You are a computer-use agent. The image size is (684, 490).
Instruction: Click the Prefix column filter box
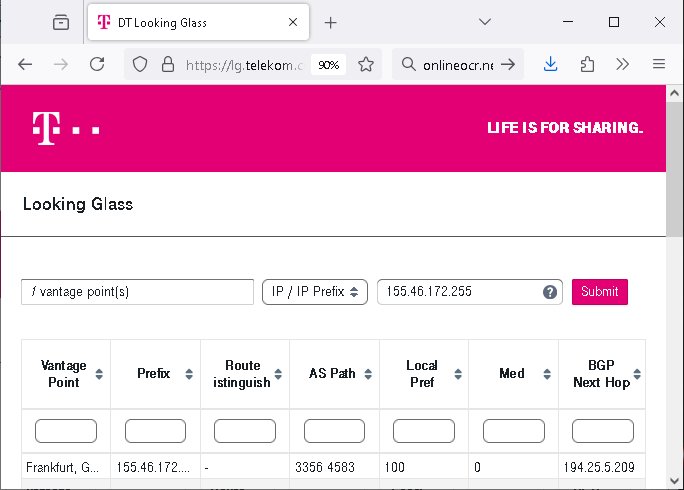[155, 431]
